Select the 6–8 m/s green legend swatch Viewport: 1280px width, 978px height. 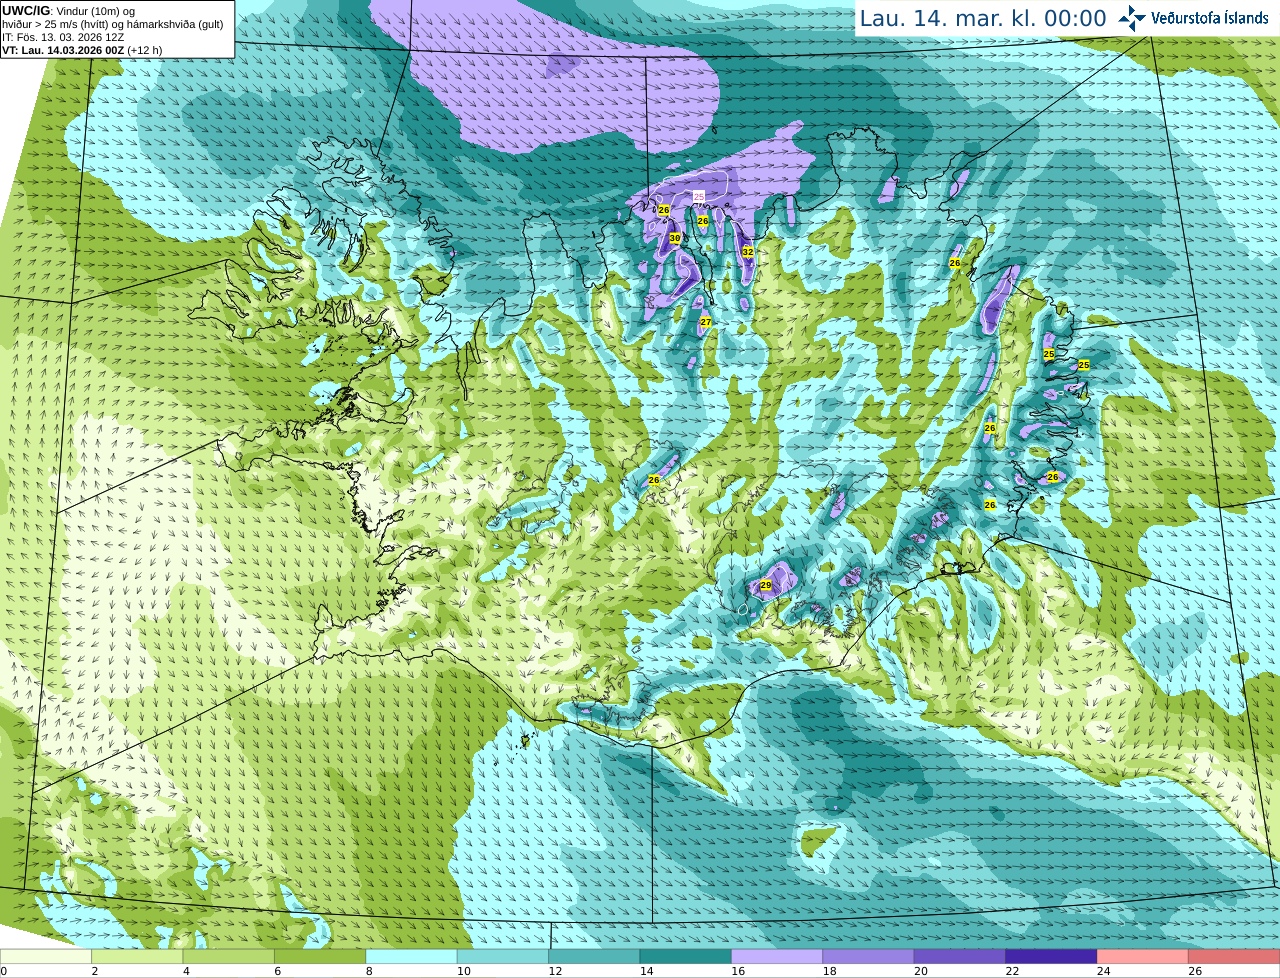click(x=320, y=956)
